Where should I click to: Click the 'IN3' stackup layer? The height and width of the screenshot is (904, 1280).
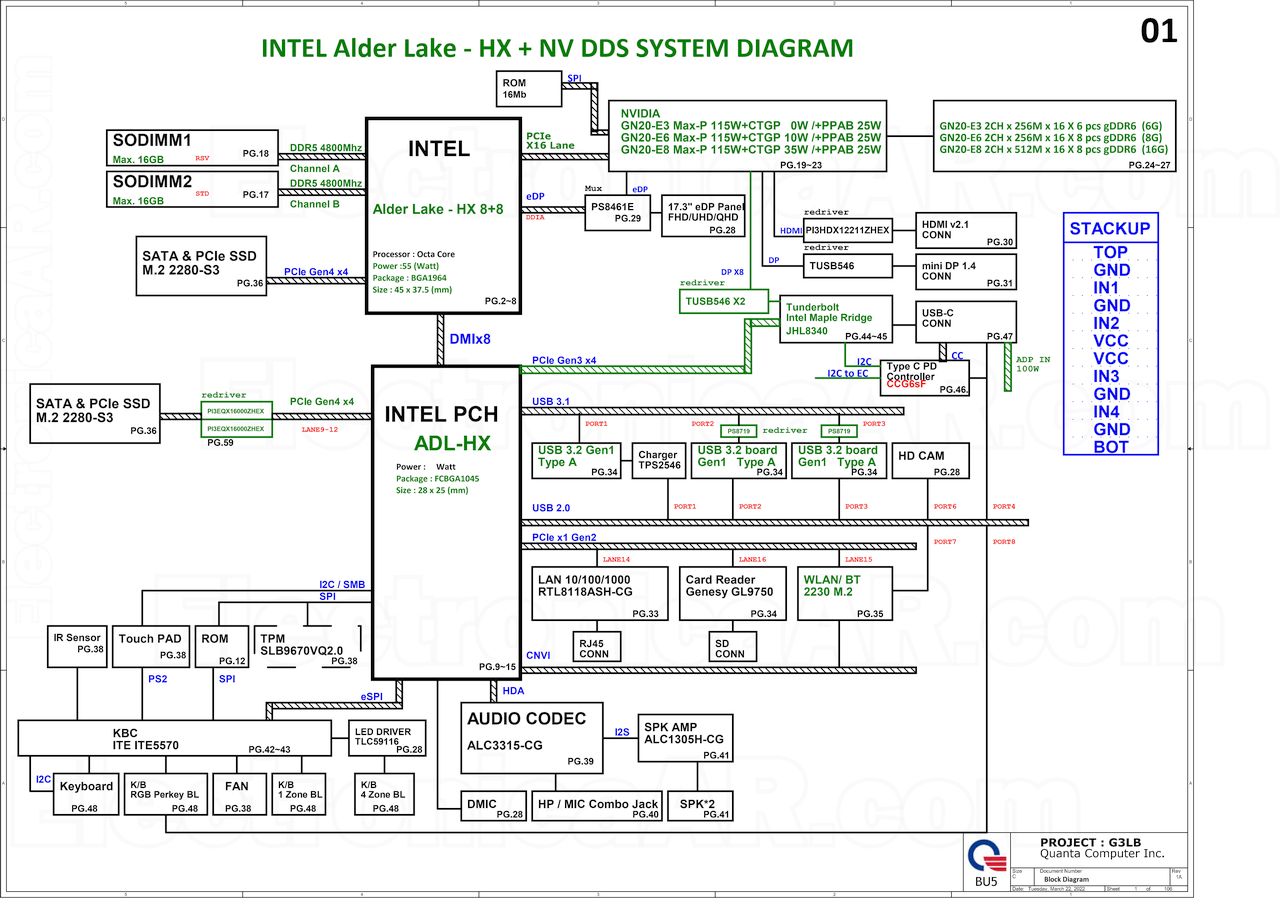(x=1106, y=376)
